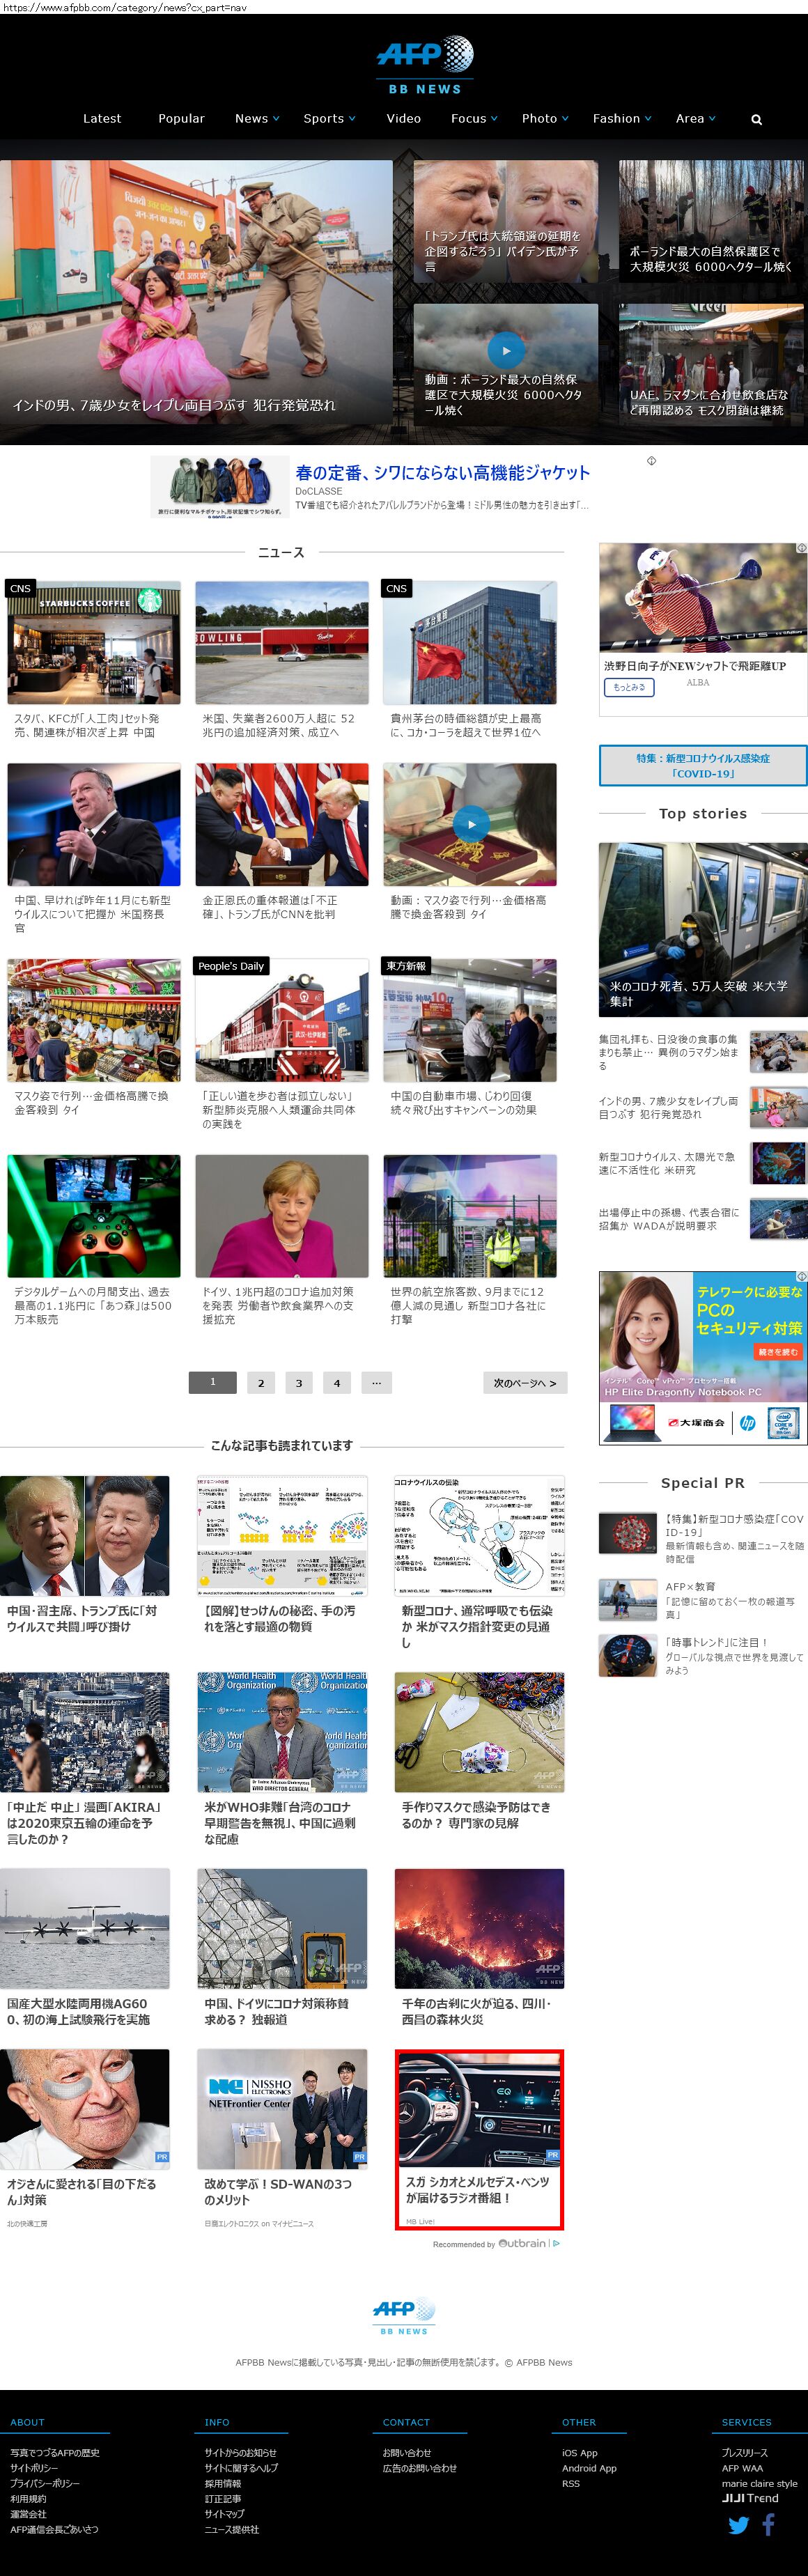Screen dimensions: 808x2576
Task: Open the サイトマップ footer link
Action: [225, 2513]
